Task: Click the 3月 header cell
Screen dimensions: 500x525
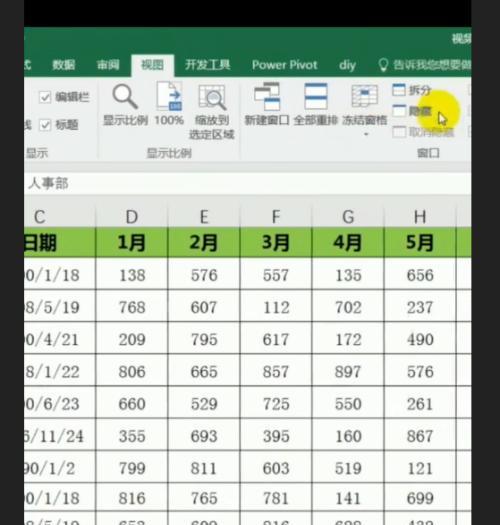Action: [276, 243]
